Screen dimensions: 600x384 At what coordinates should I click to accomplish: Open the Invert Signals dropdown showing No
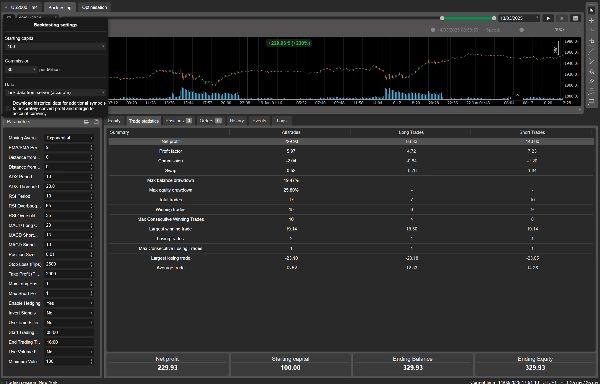coord(69,313)
